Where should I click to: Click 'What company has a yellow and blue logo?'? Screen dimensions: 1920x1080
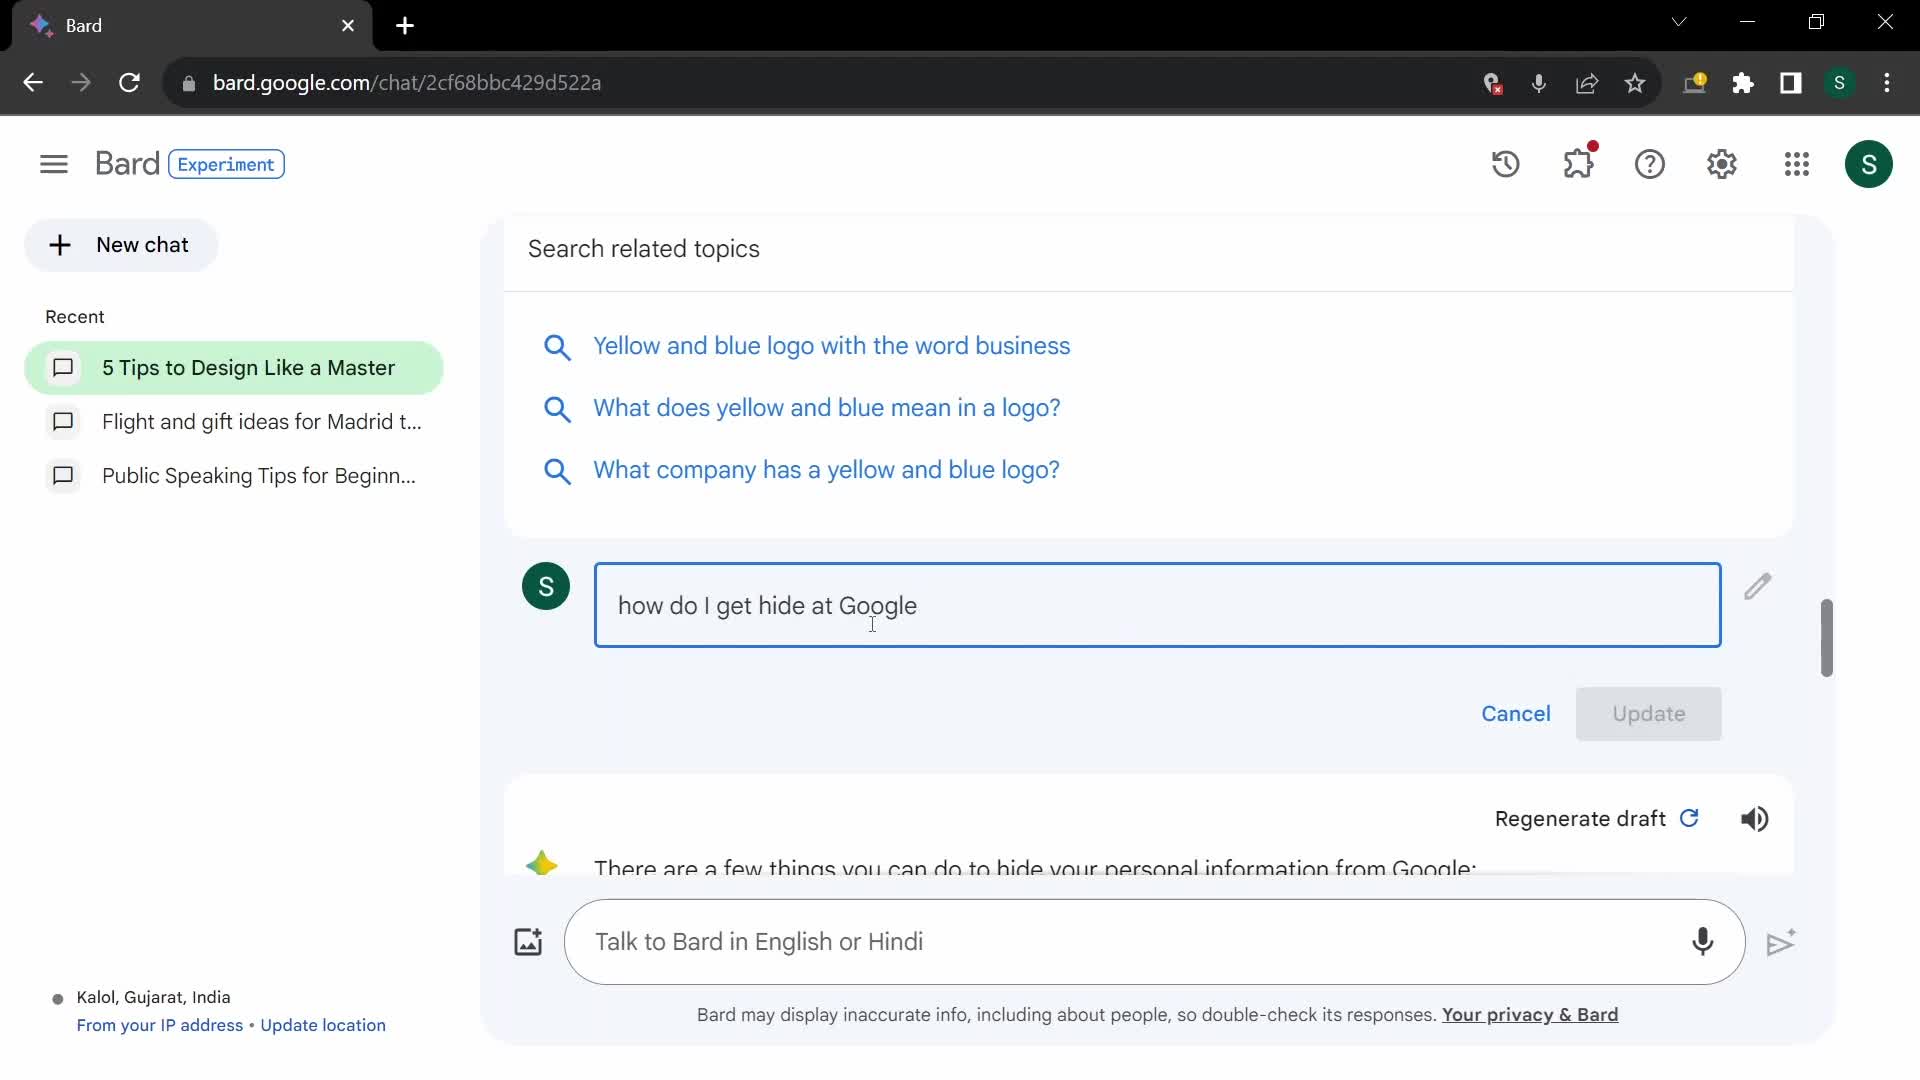(x=826, y=470)
